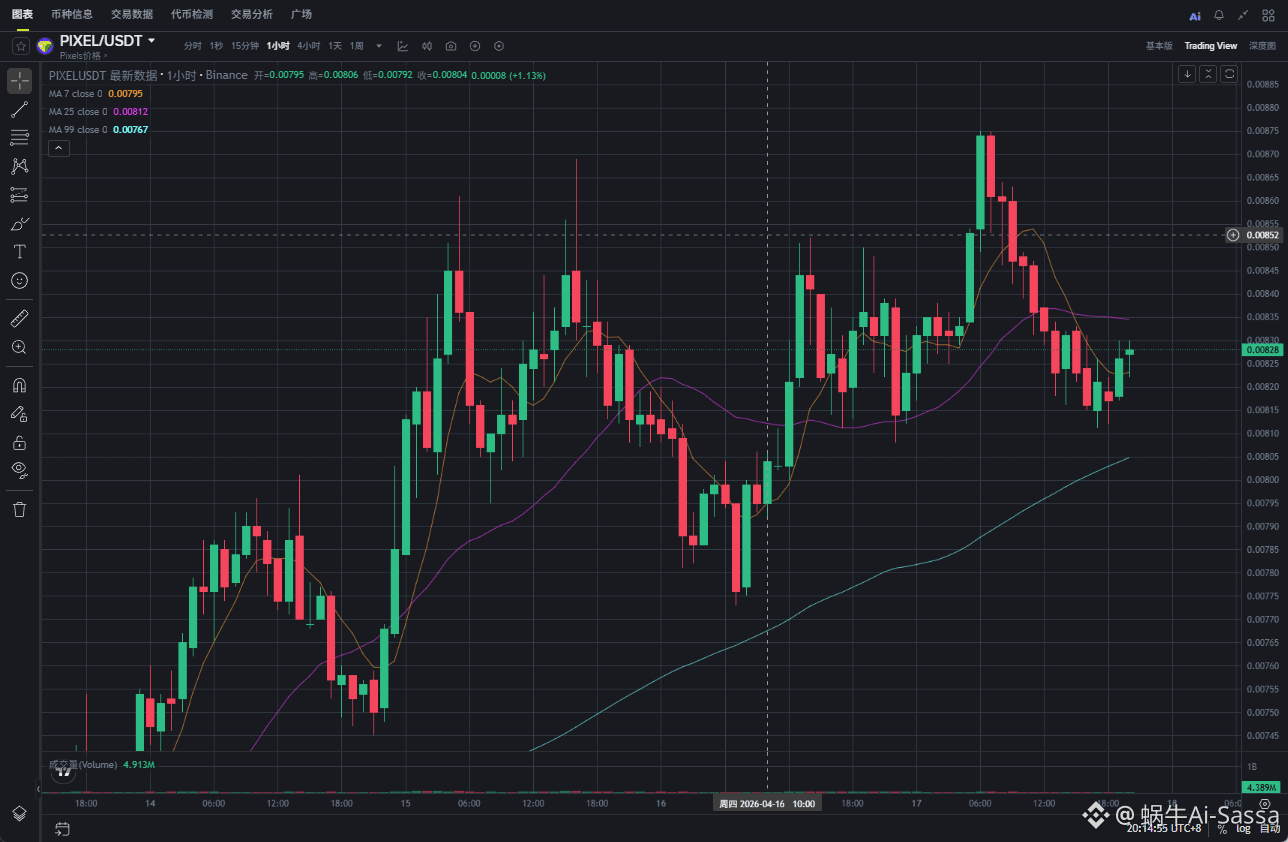Toggle hide all drawings eye icon
The width and height of the screenshot is (1288, 842).
pyautogui.click(x=19, y=470)
